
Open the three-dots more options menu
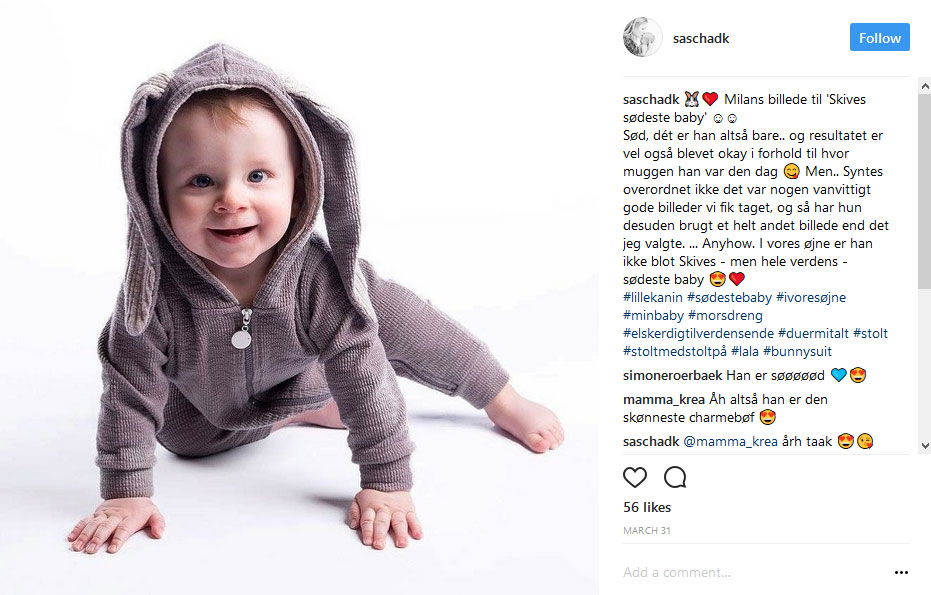[901, 572]
